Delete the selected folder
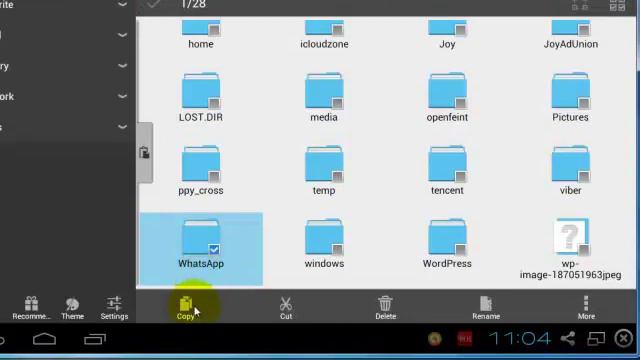The image size is (640, 360). pyautogui.click(x=385, y=308)
